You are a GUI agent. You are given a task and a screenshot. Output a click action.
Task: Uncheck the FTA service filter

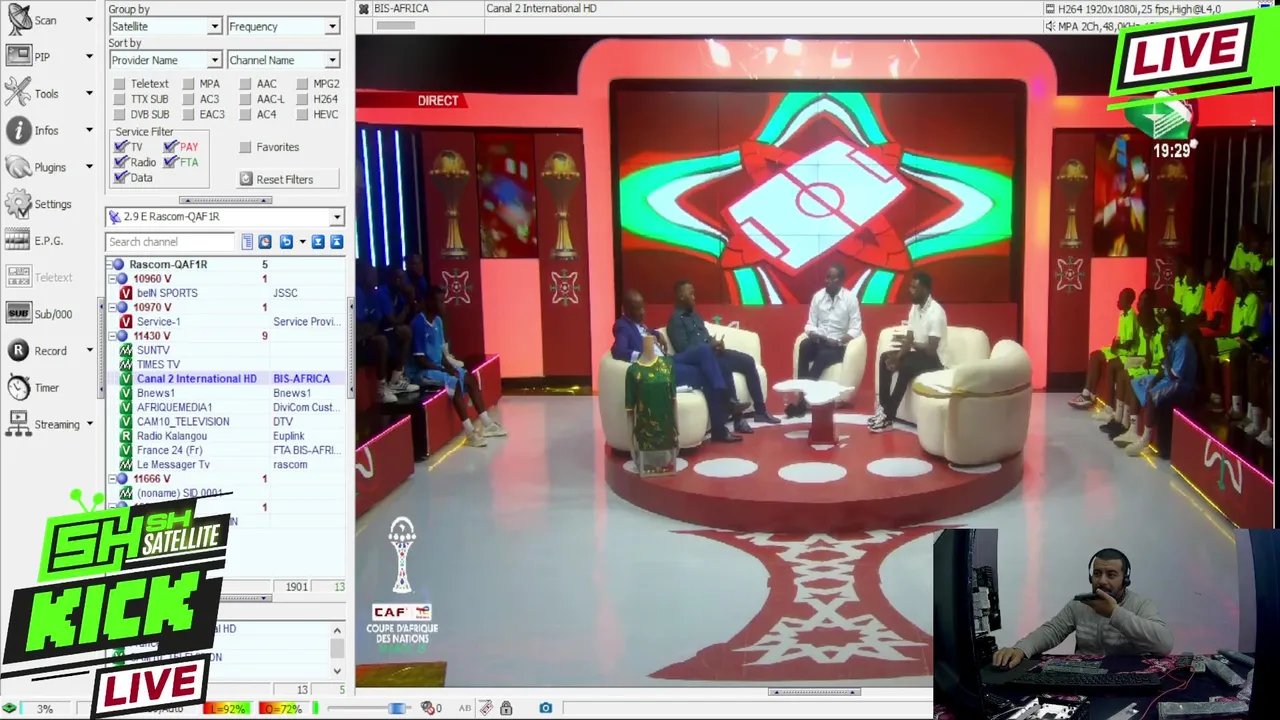[x=170, y=162]
